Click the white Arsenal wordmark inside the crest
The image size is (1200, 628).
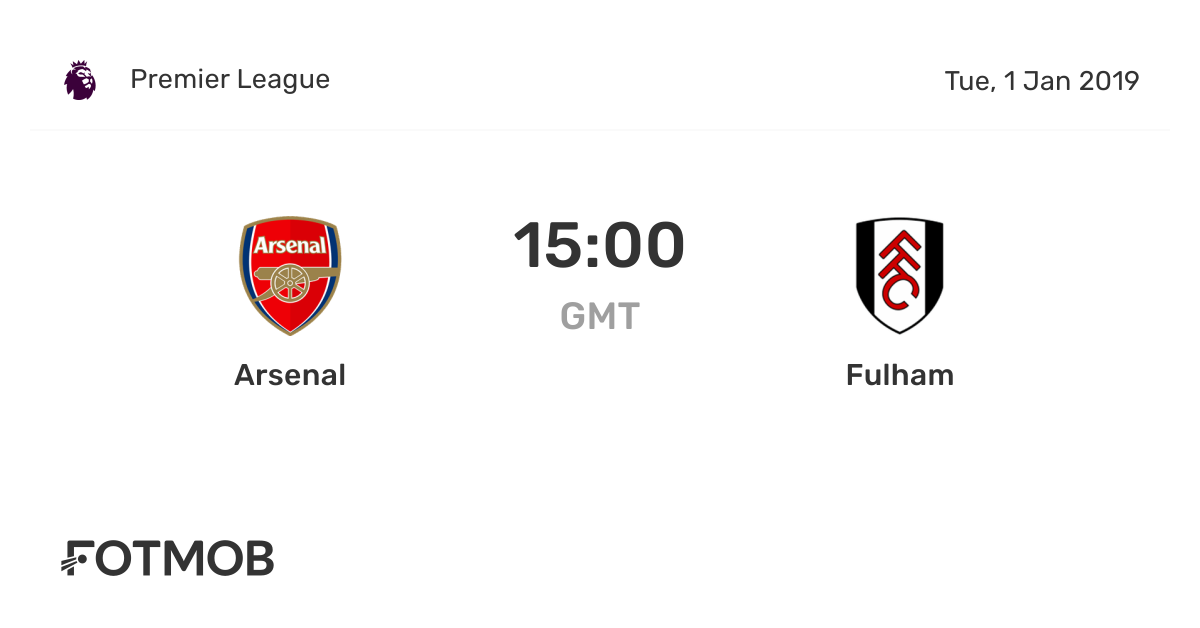pyautogui.click(x=290, y=245)
